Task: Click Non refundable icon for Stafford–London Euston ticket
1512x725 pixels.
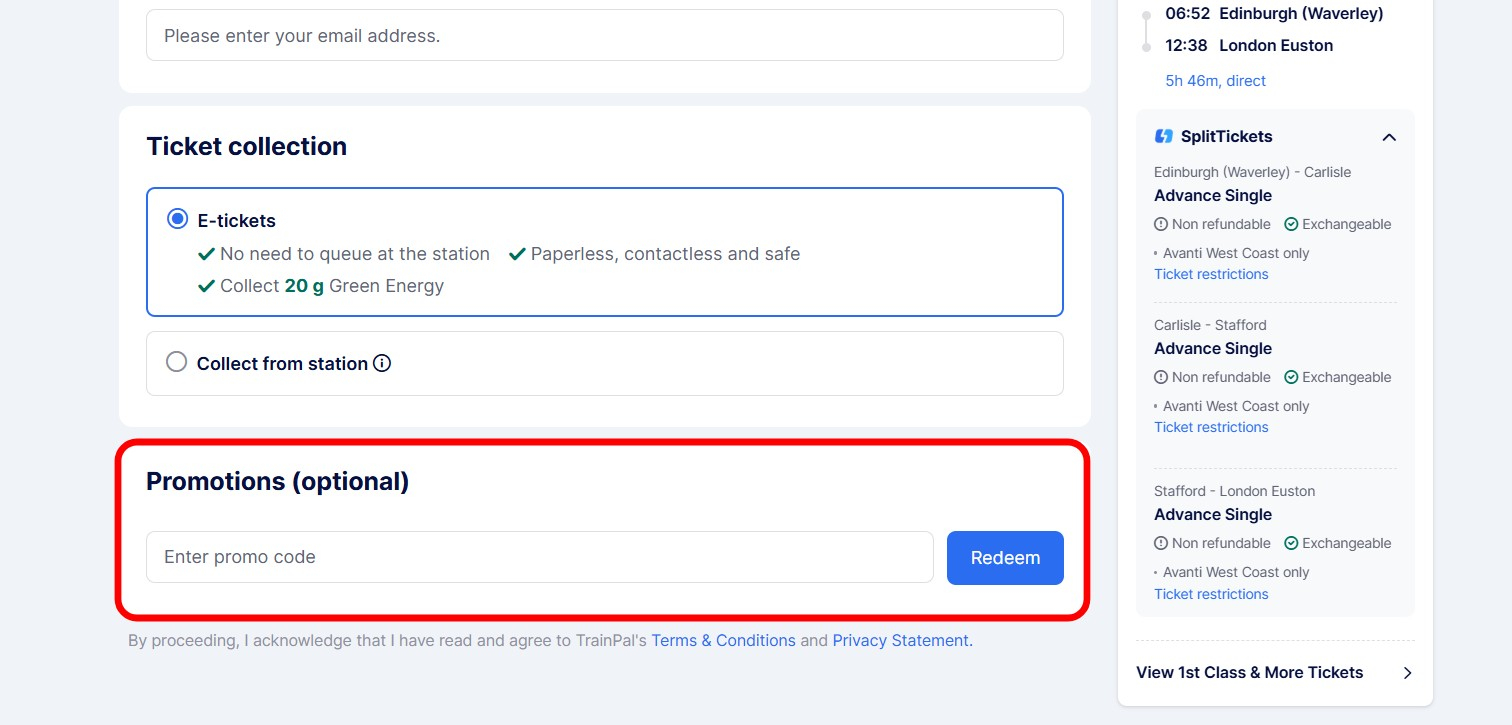Action: 1161,543
